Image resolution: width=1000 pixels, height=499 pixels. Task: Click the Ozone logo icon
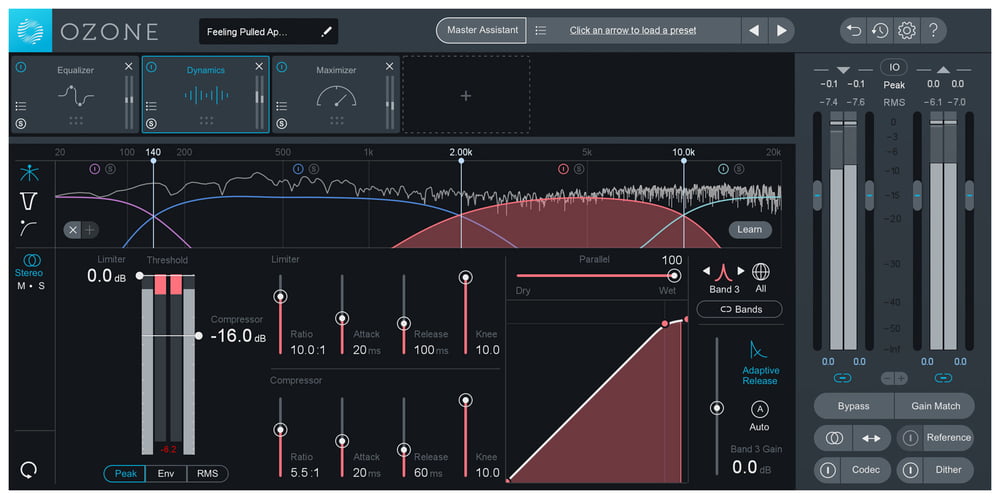click(x=31, y=31)
